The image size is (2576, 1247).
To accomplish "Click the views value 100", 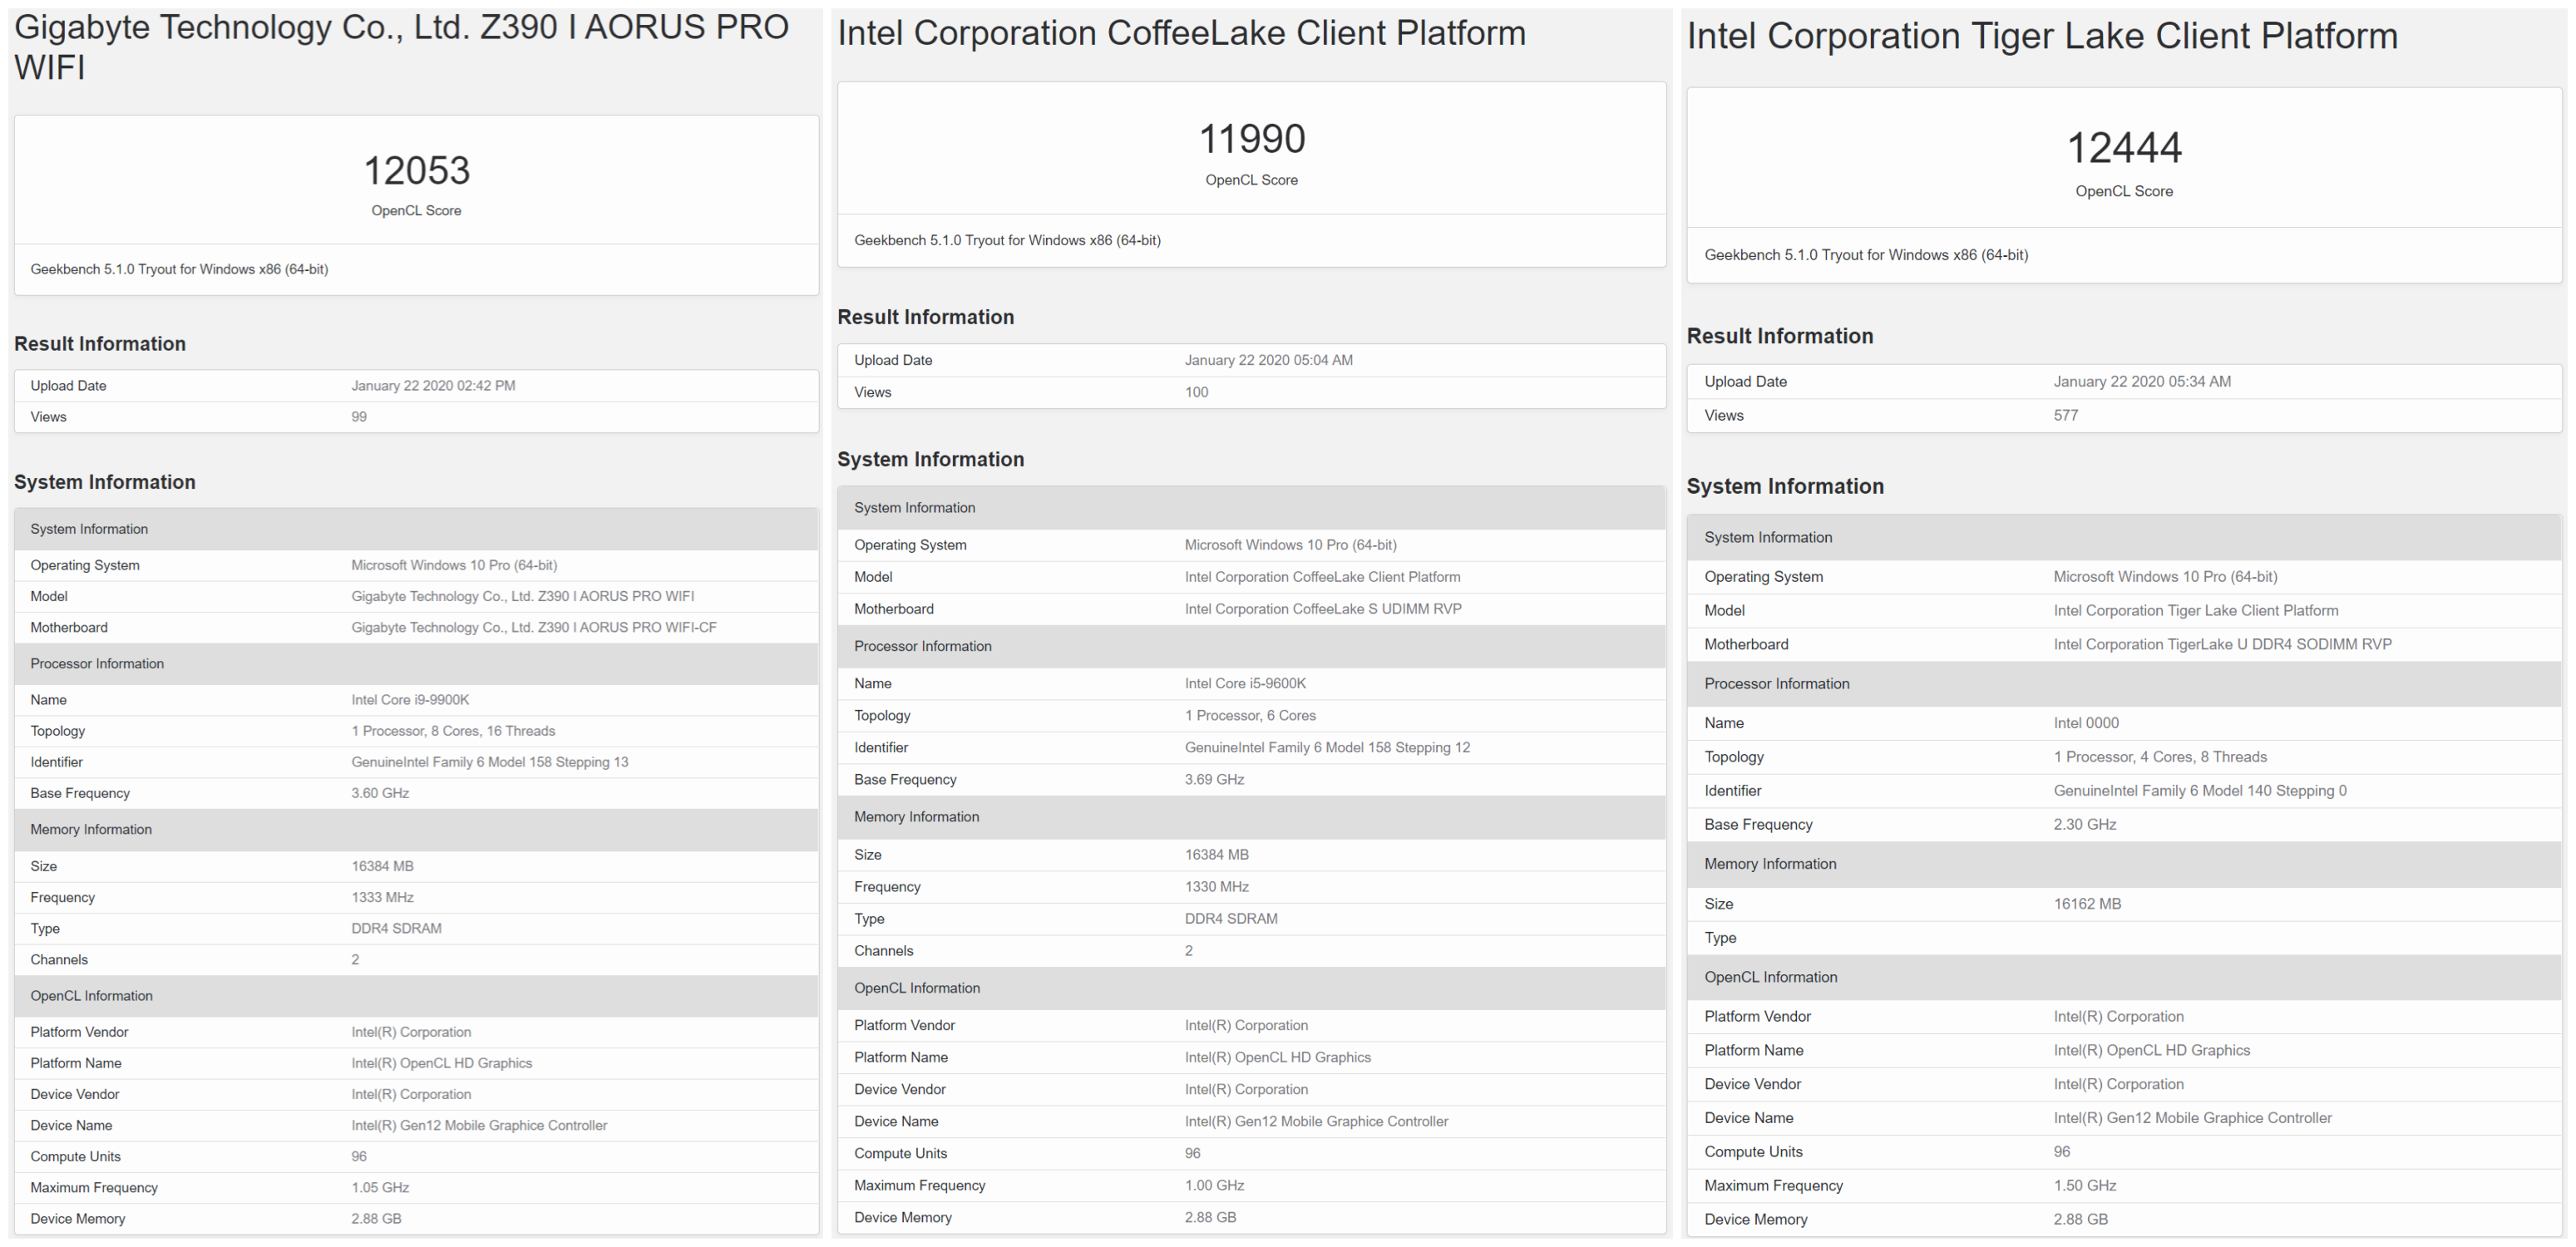I will click(1196, 392).
